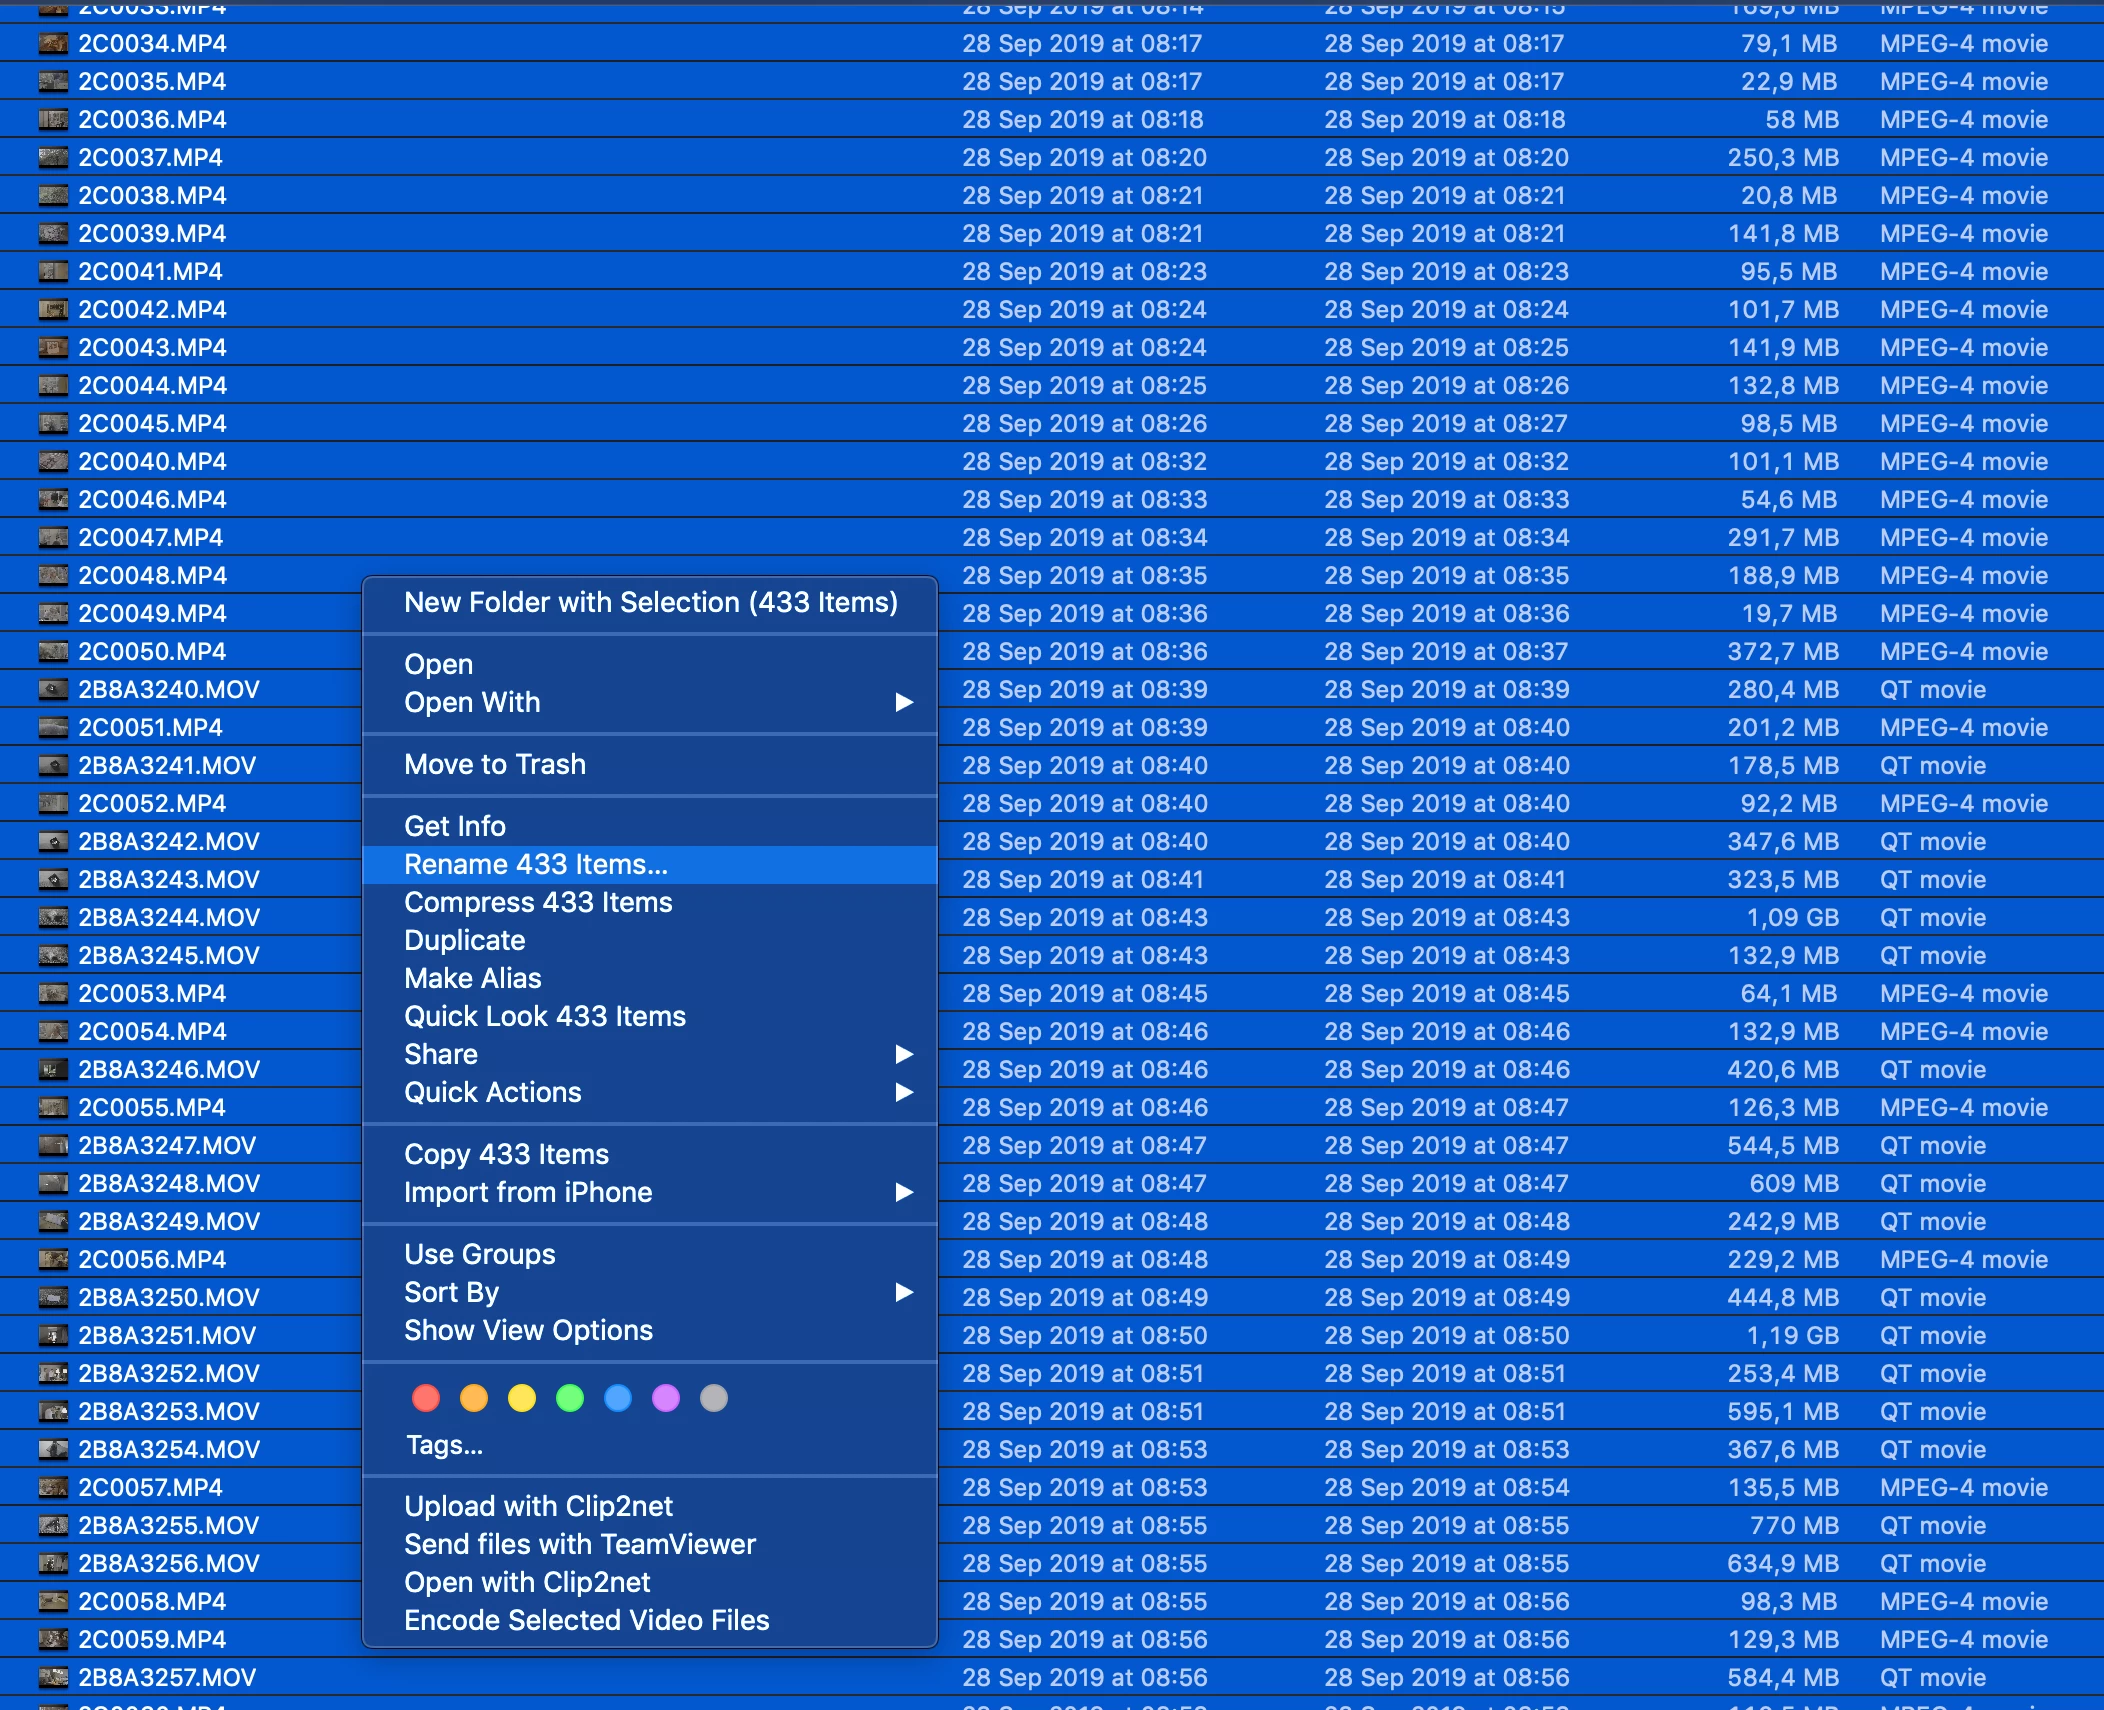Choose Rename 433 Items from context menu
2104x1710 pixels.
536,865
